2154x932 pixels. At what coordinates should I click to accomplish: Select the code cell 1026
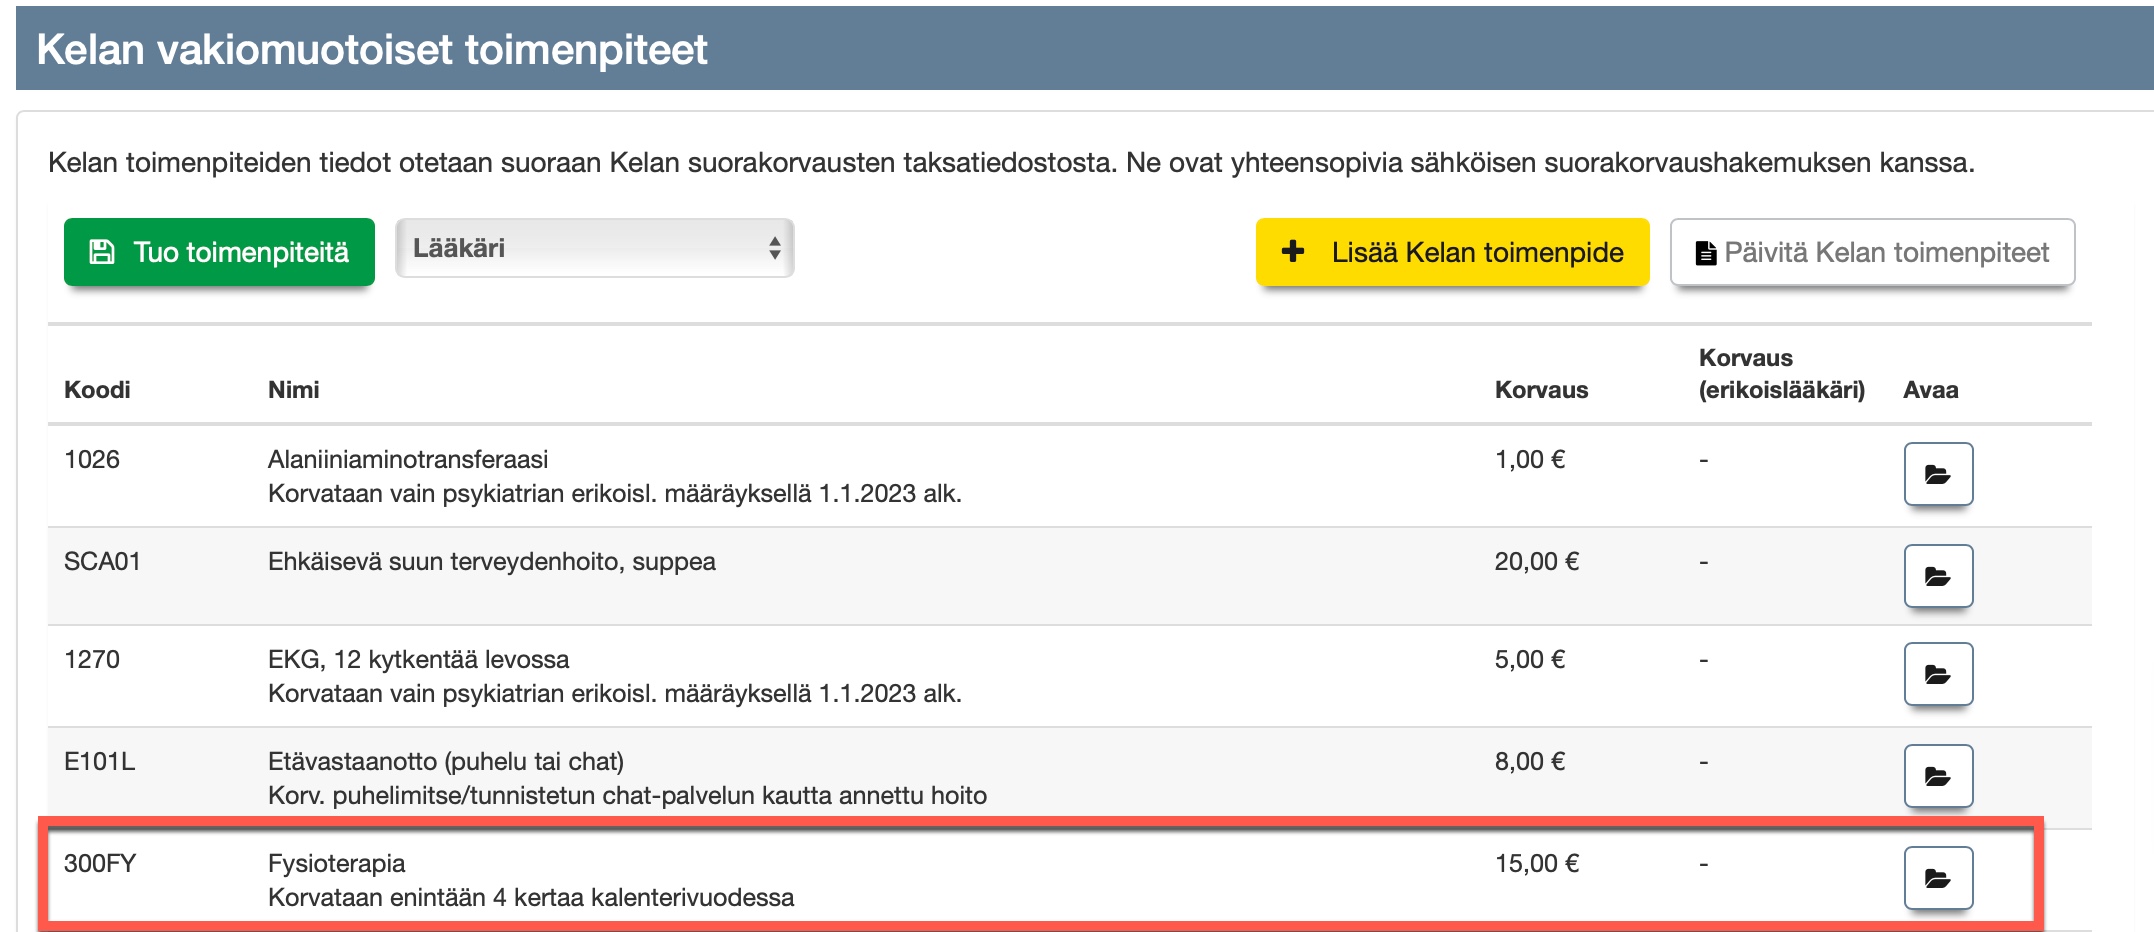(92, 460)
